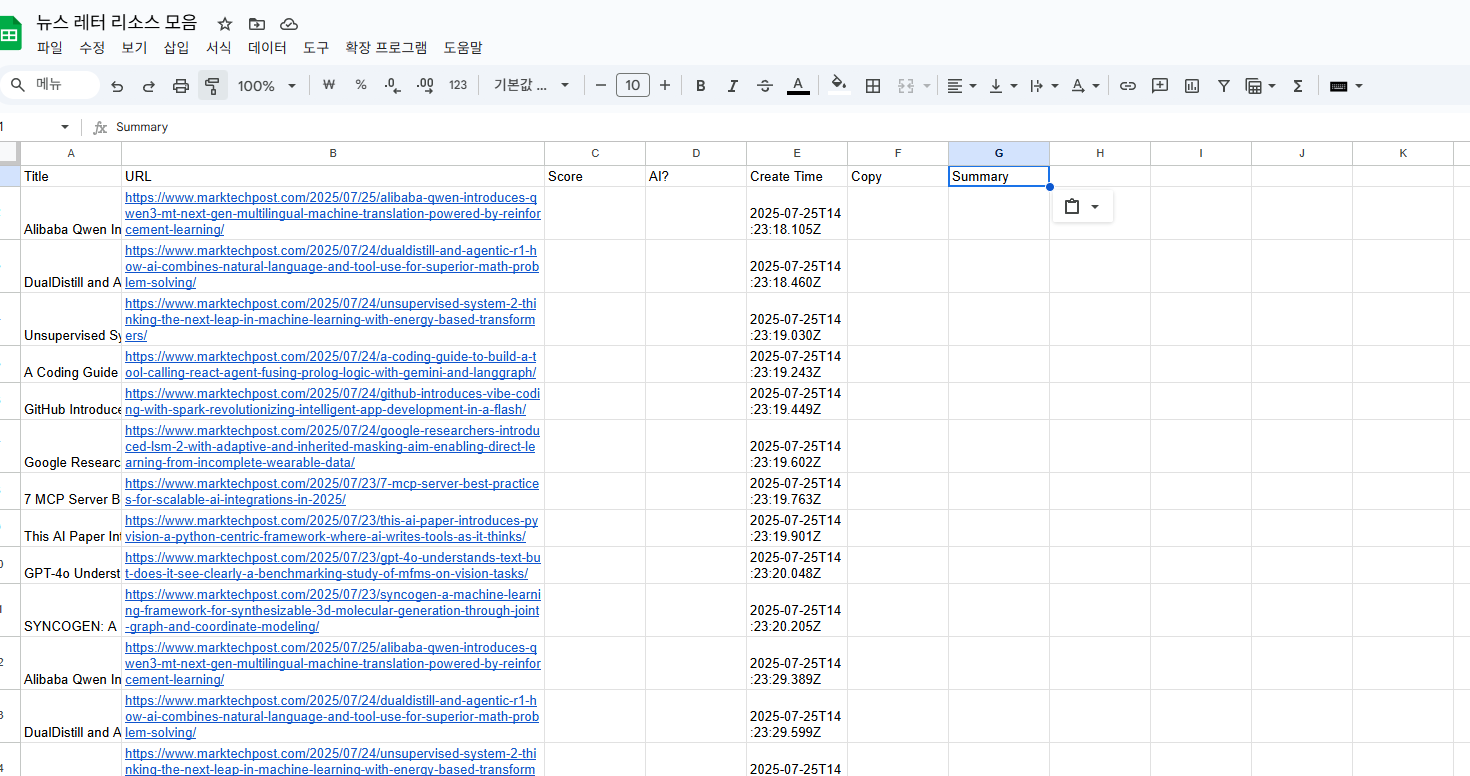Toggle italic formatting
This screenshot has height=776, width=1470.
[733, 86]
